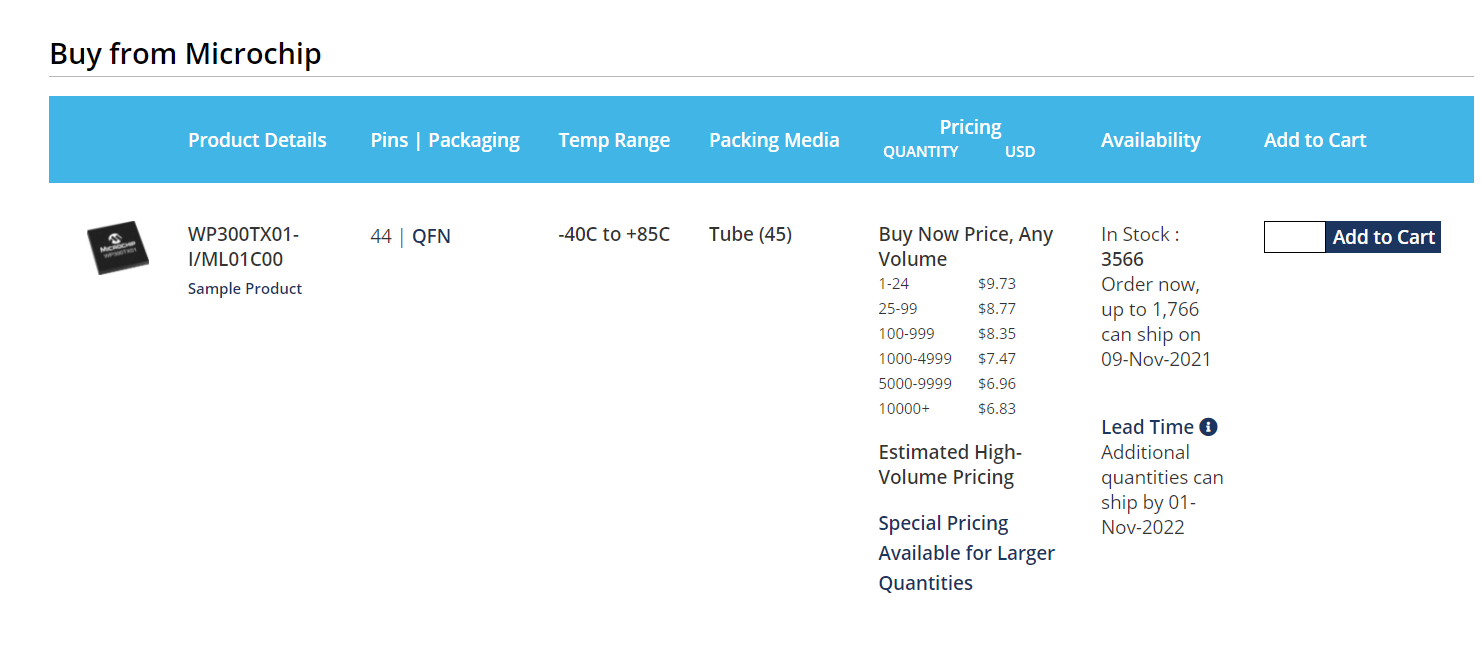
Task: Click the Packing Media column header
Action: tap(774, 140)
